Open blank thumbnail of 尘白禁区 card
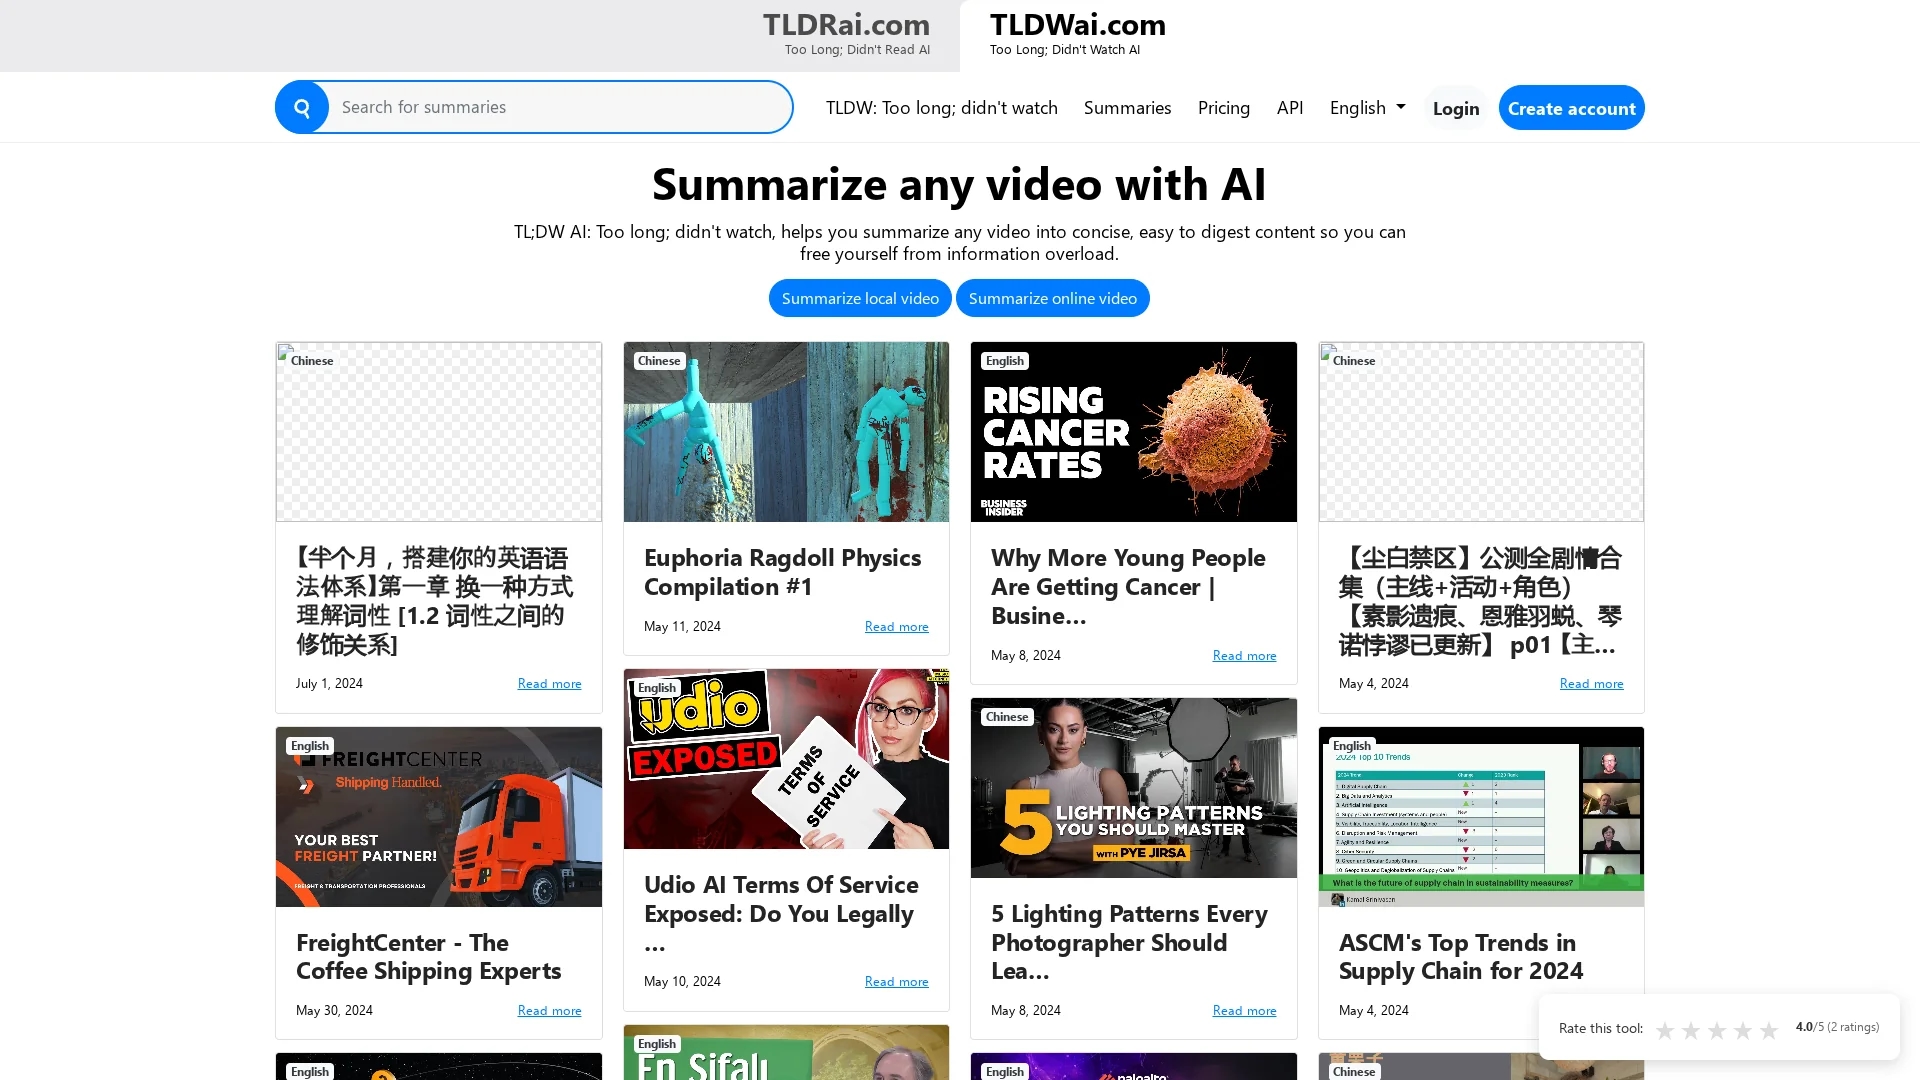The height and width of the screenshot is (1080, 1920). pyautogui.click(x=1481, y=432)
